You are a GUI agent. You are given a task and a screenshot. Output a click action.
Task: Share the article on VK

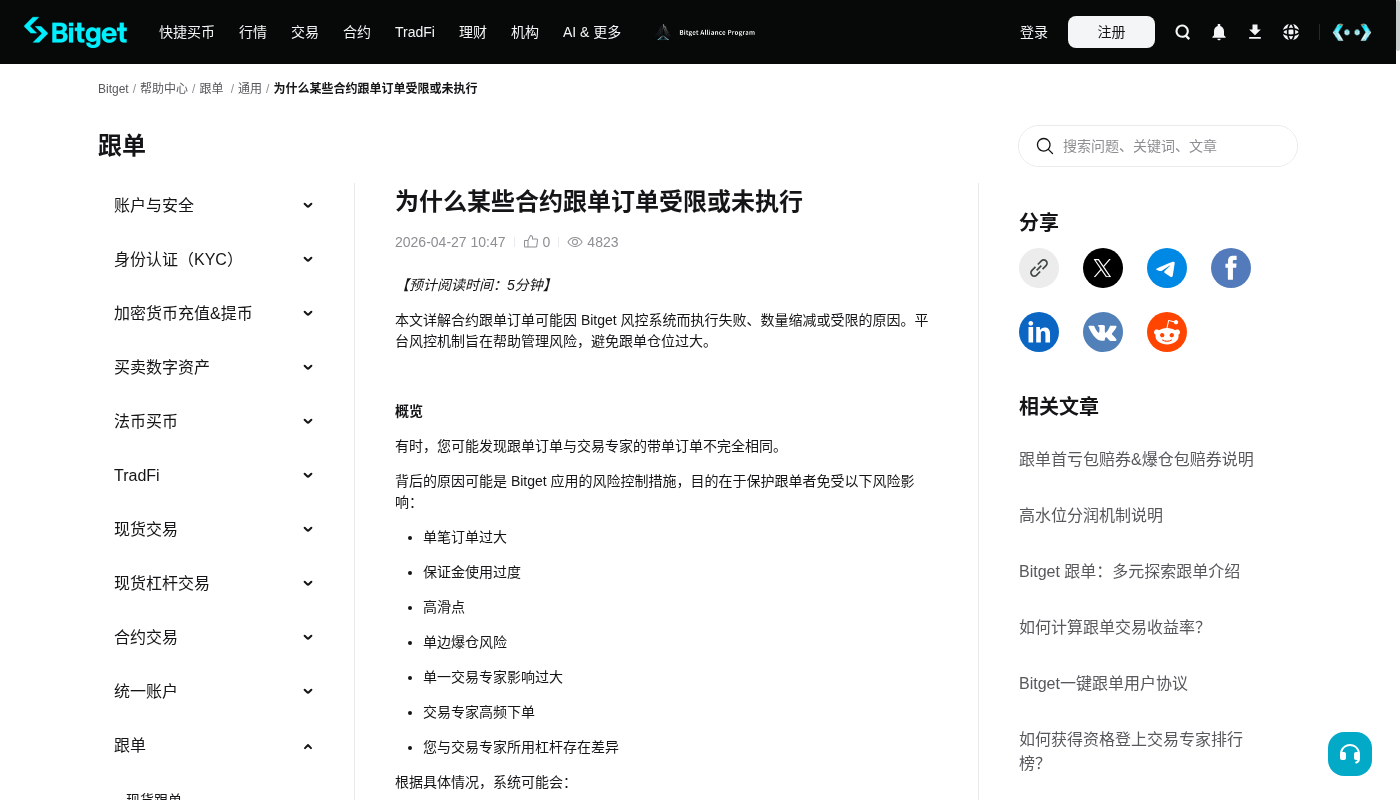click(x=1103, y=332)
